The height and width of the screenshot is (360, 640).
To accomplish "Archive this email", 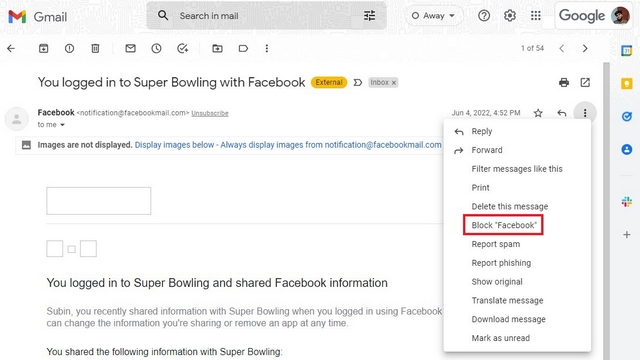I will pyautogui.click(x=43, y=49).
